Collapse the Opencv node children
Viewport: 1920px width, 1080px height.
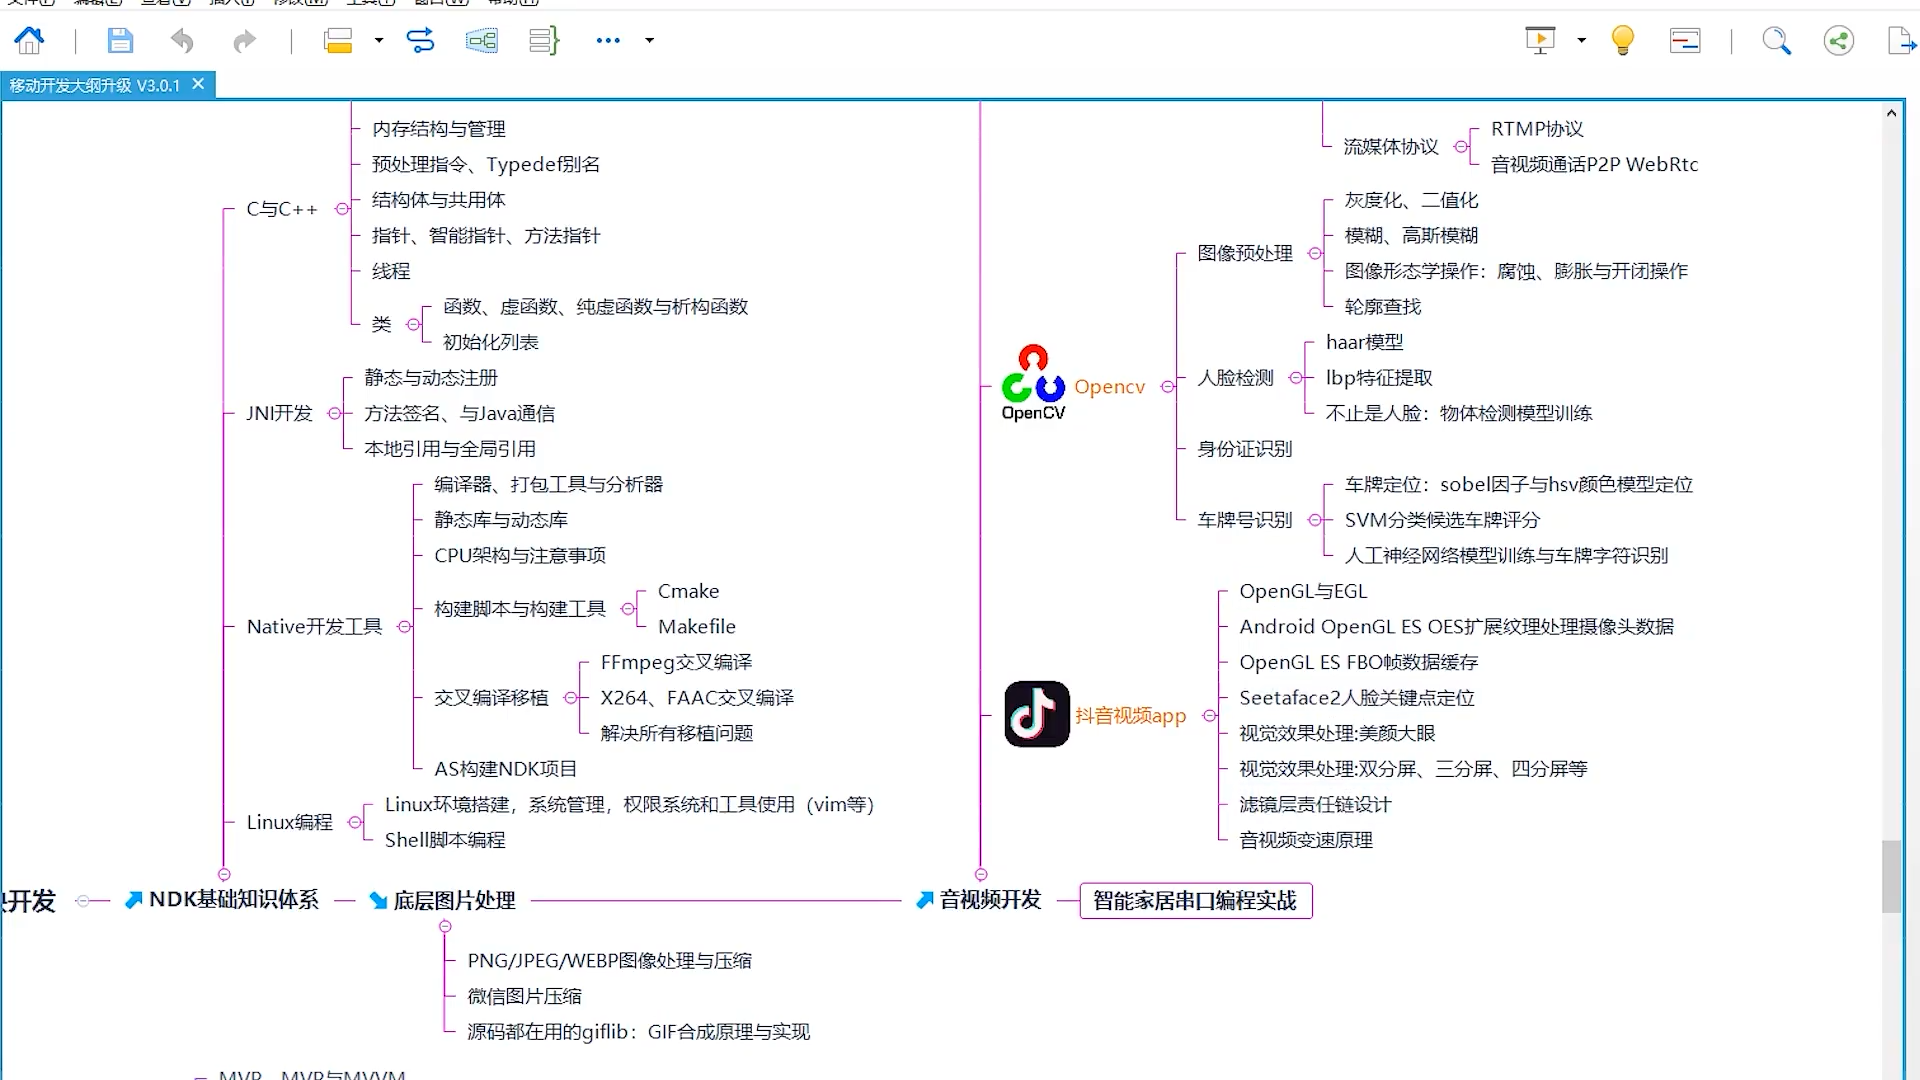(x=1167, y=387)
